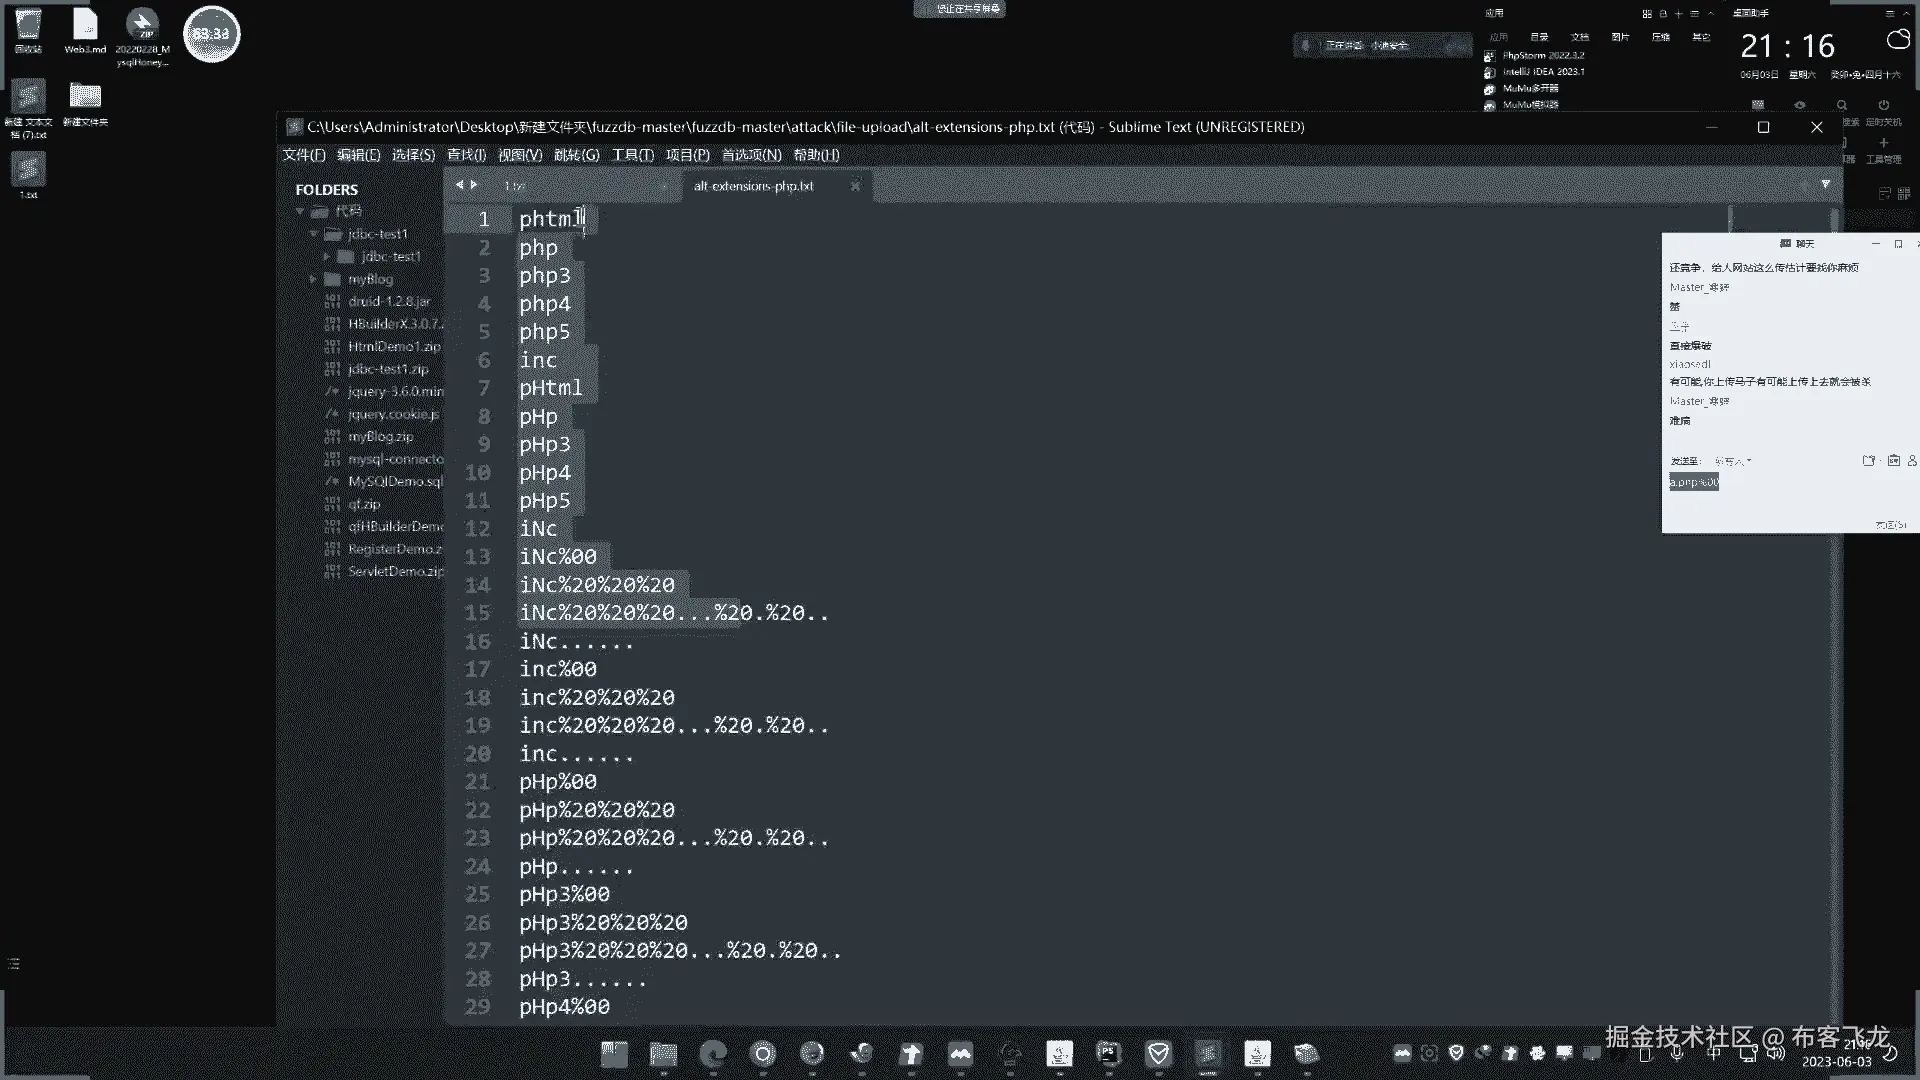
Task: Click the tab navigate-back arrow
Action: [x=458, y=185]
